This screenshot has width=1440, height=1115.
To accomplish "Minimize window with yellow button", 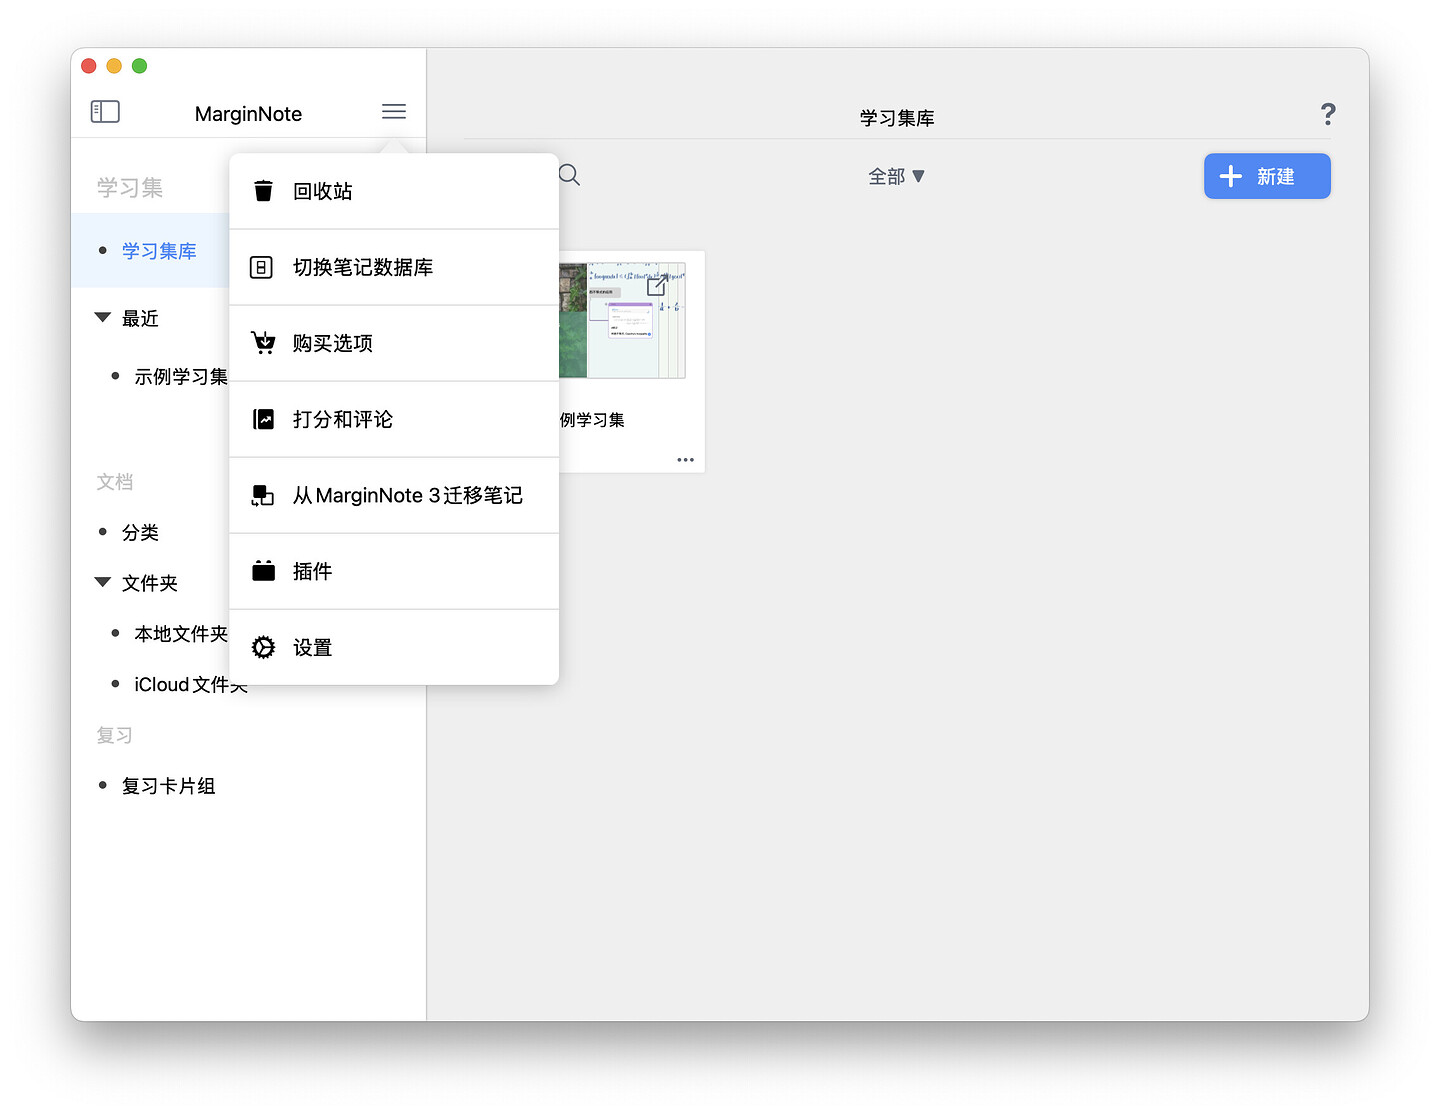I will 114,66.
